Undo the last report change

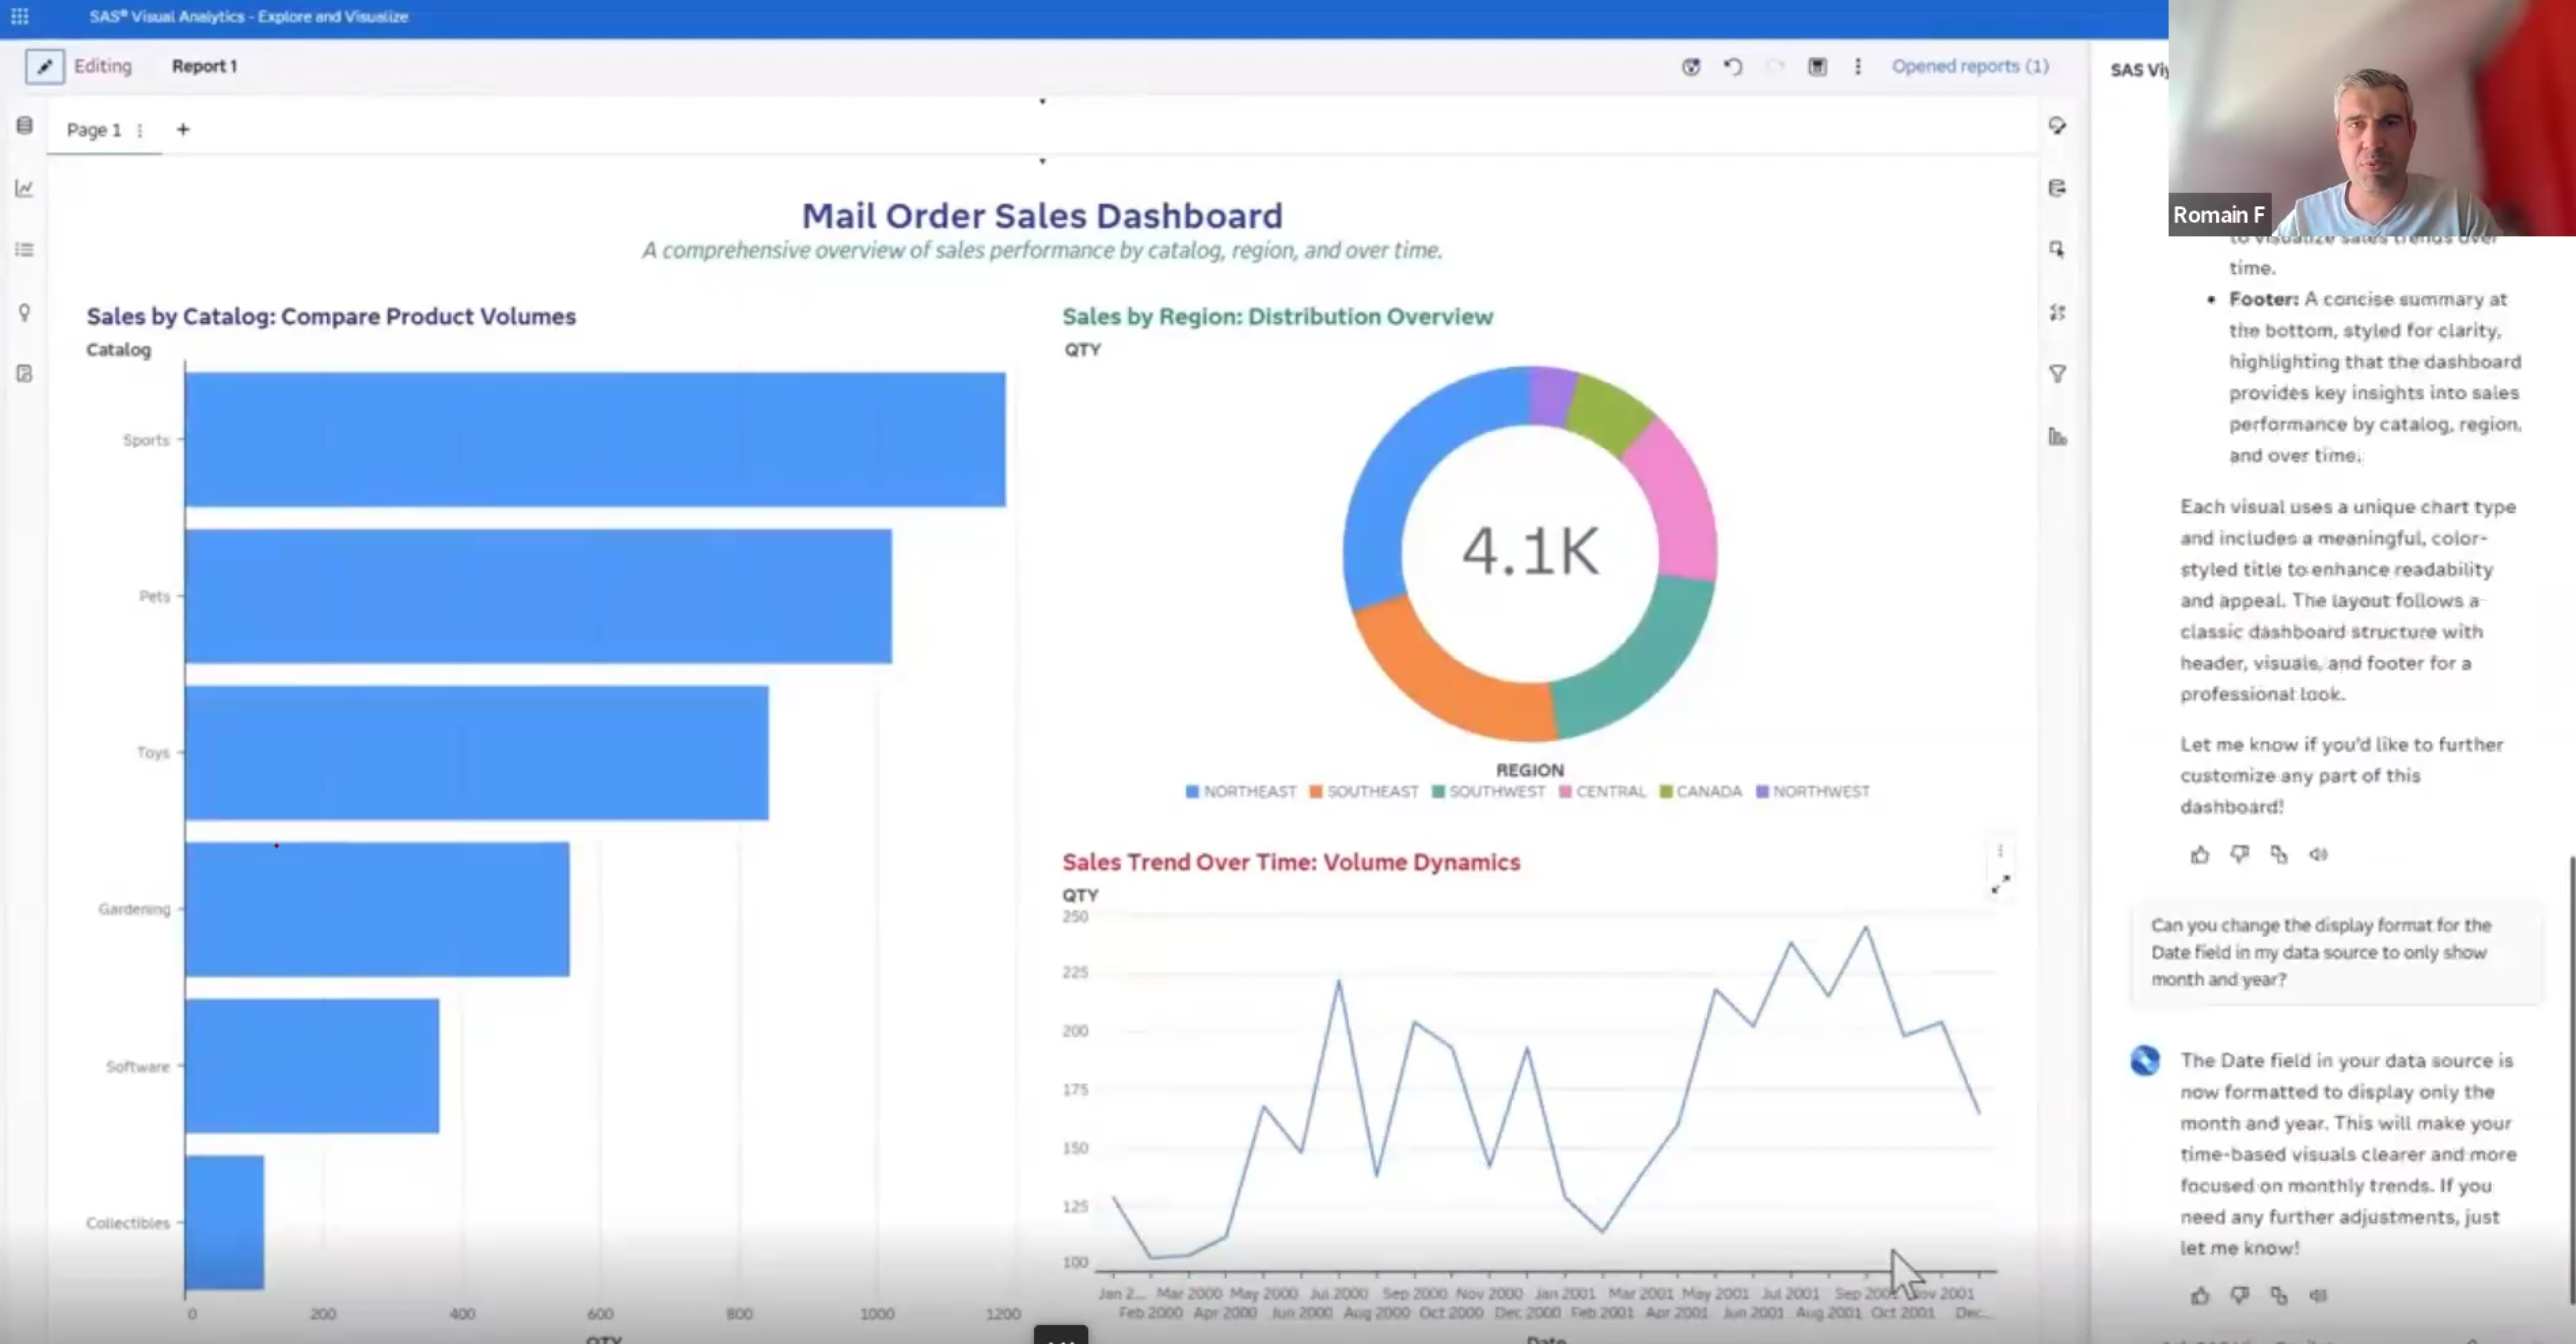pyautogui.click(x=1733, y=66)
